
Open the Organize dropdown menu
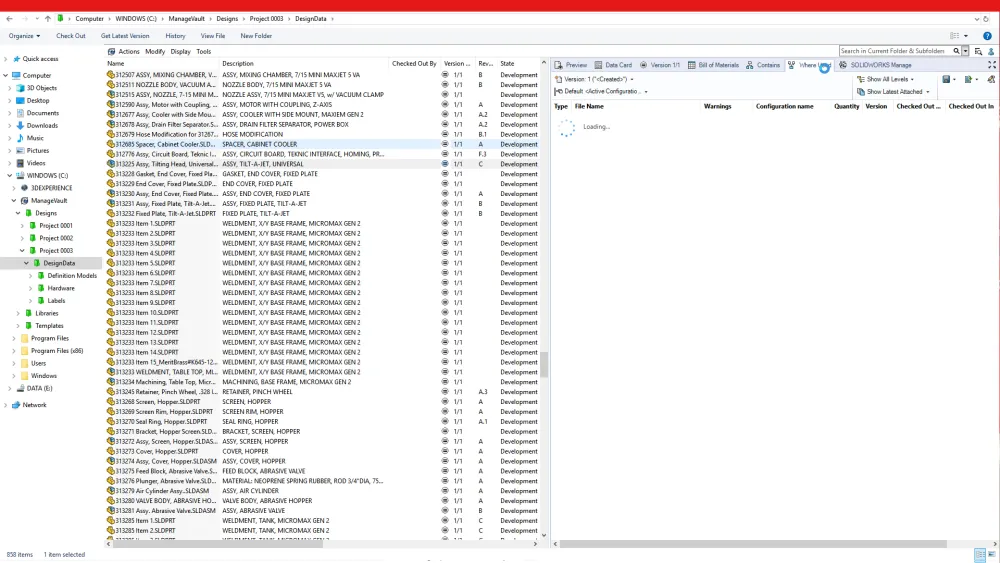tap(24, 36)
